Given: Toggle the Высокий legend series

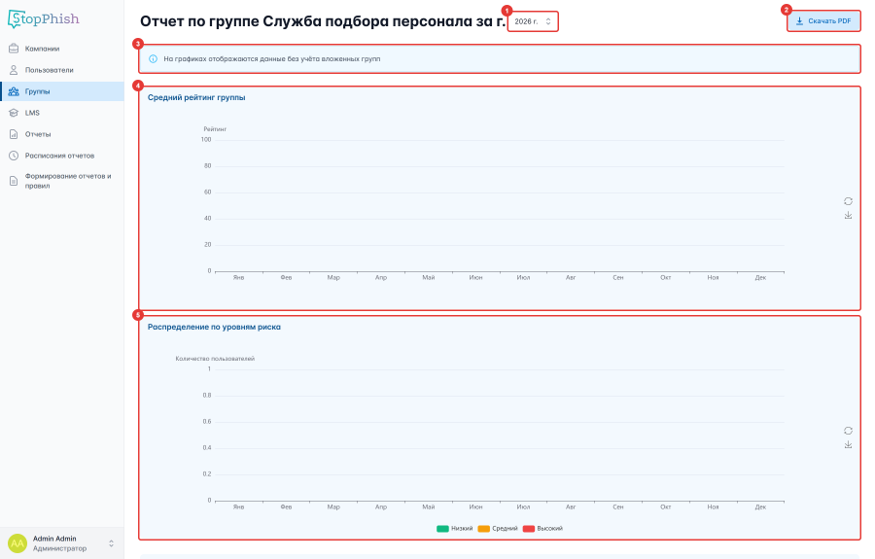Looking at the screenshot, I should pos(542,528).
